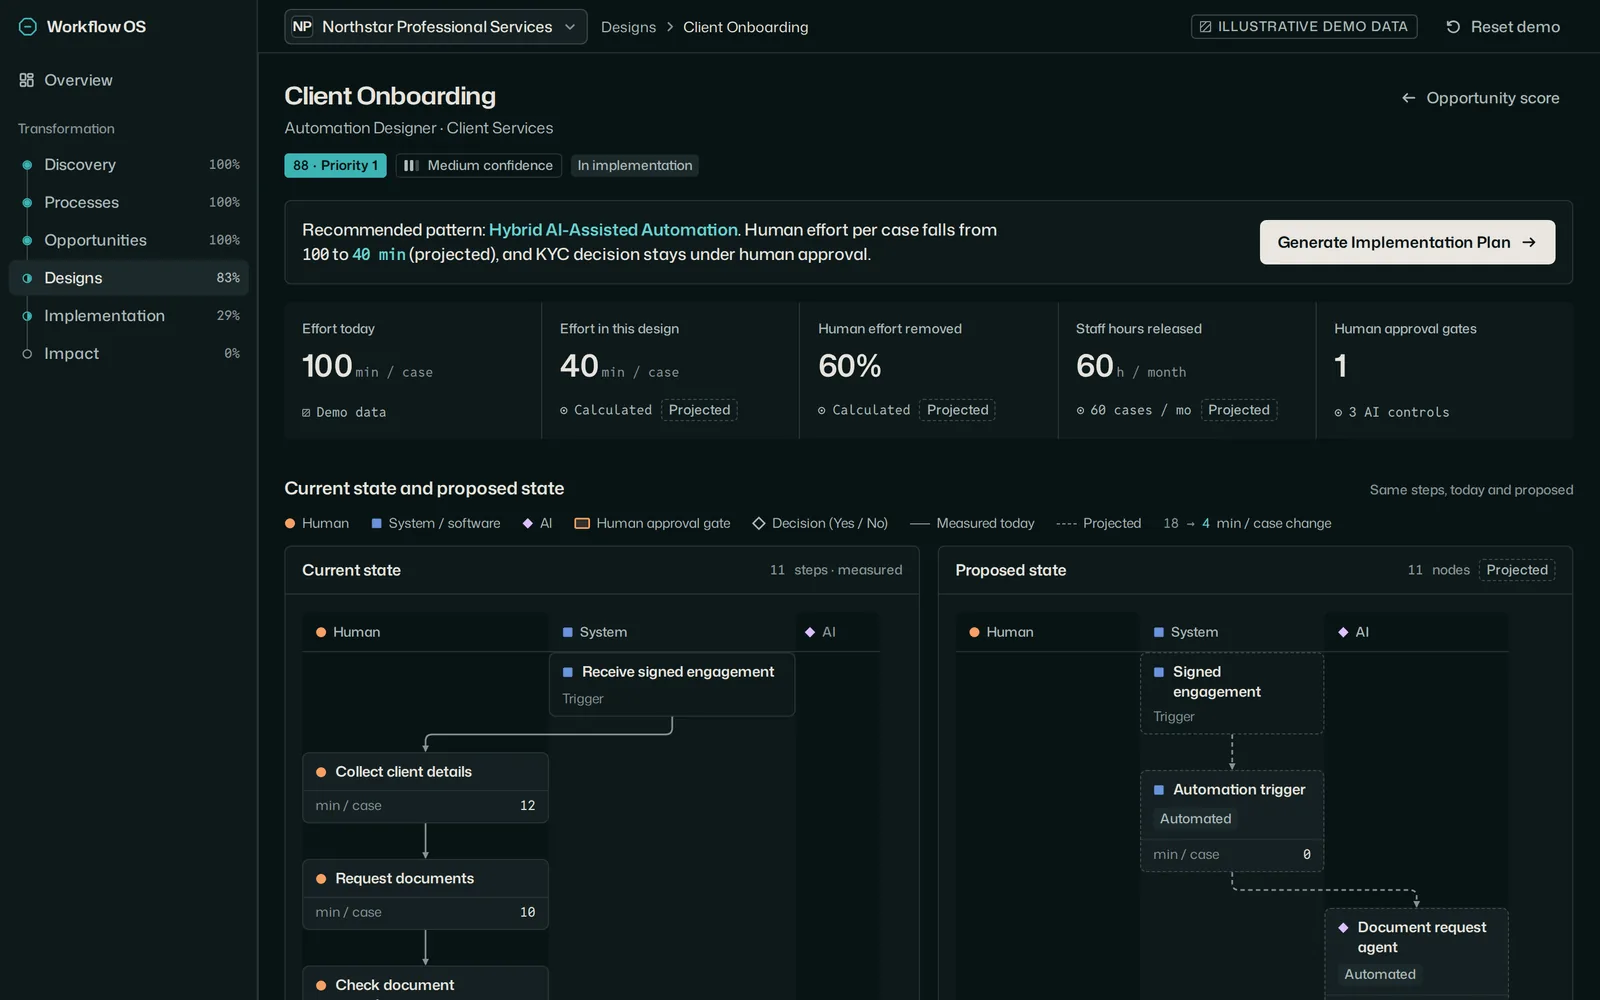
Task: Select Opportunities in Transformation list
Action: 128,240
